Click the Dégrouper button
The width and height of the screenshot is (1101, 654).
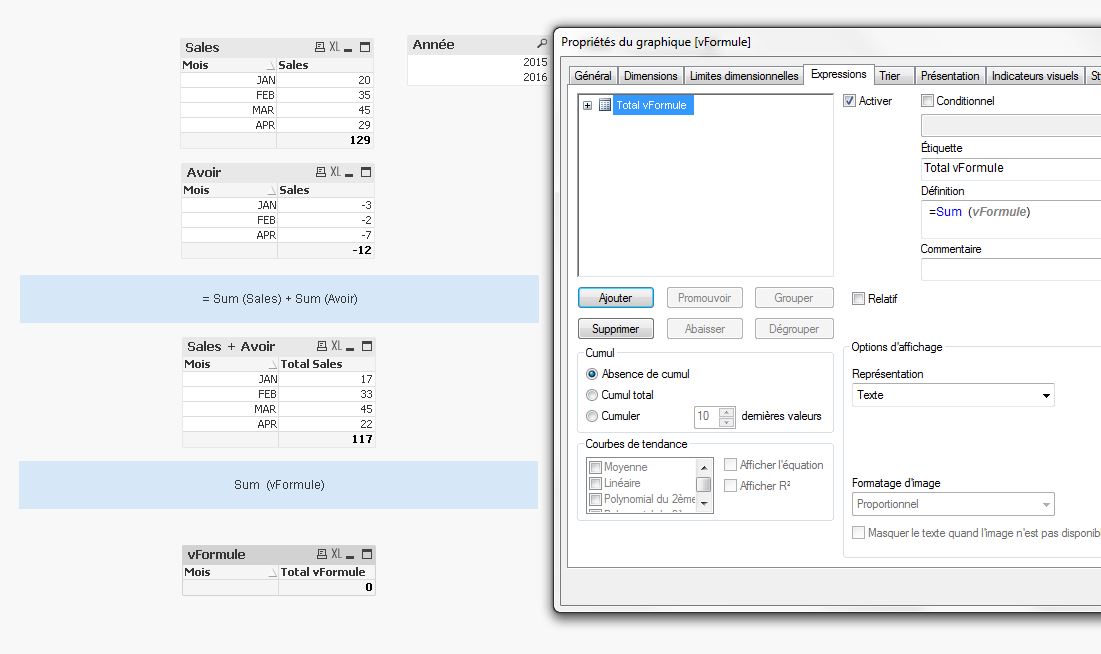(793, 329)
